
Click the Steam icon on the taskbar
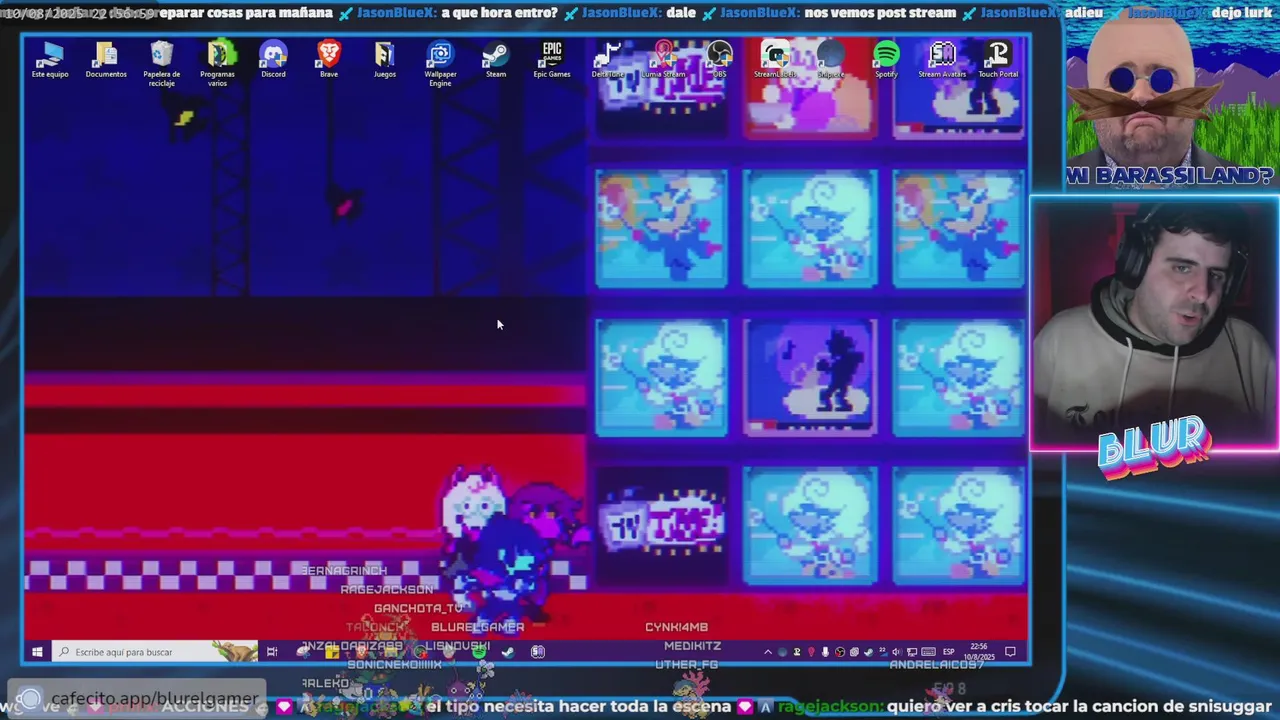507,652
